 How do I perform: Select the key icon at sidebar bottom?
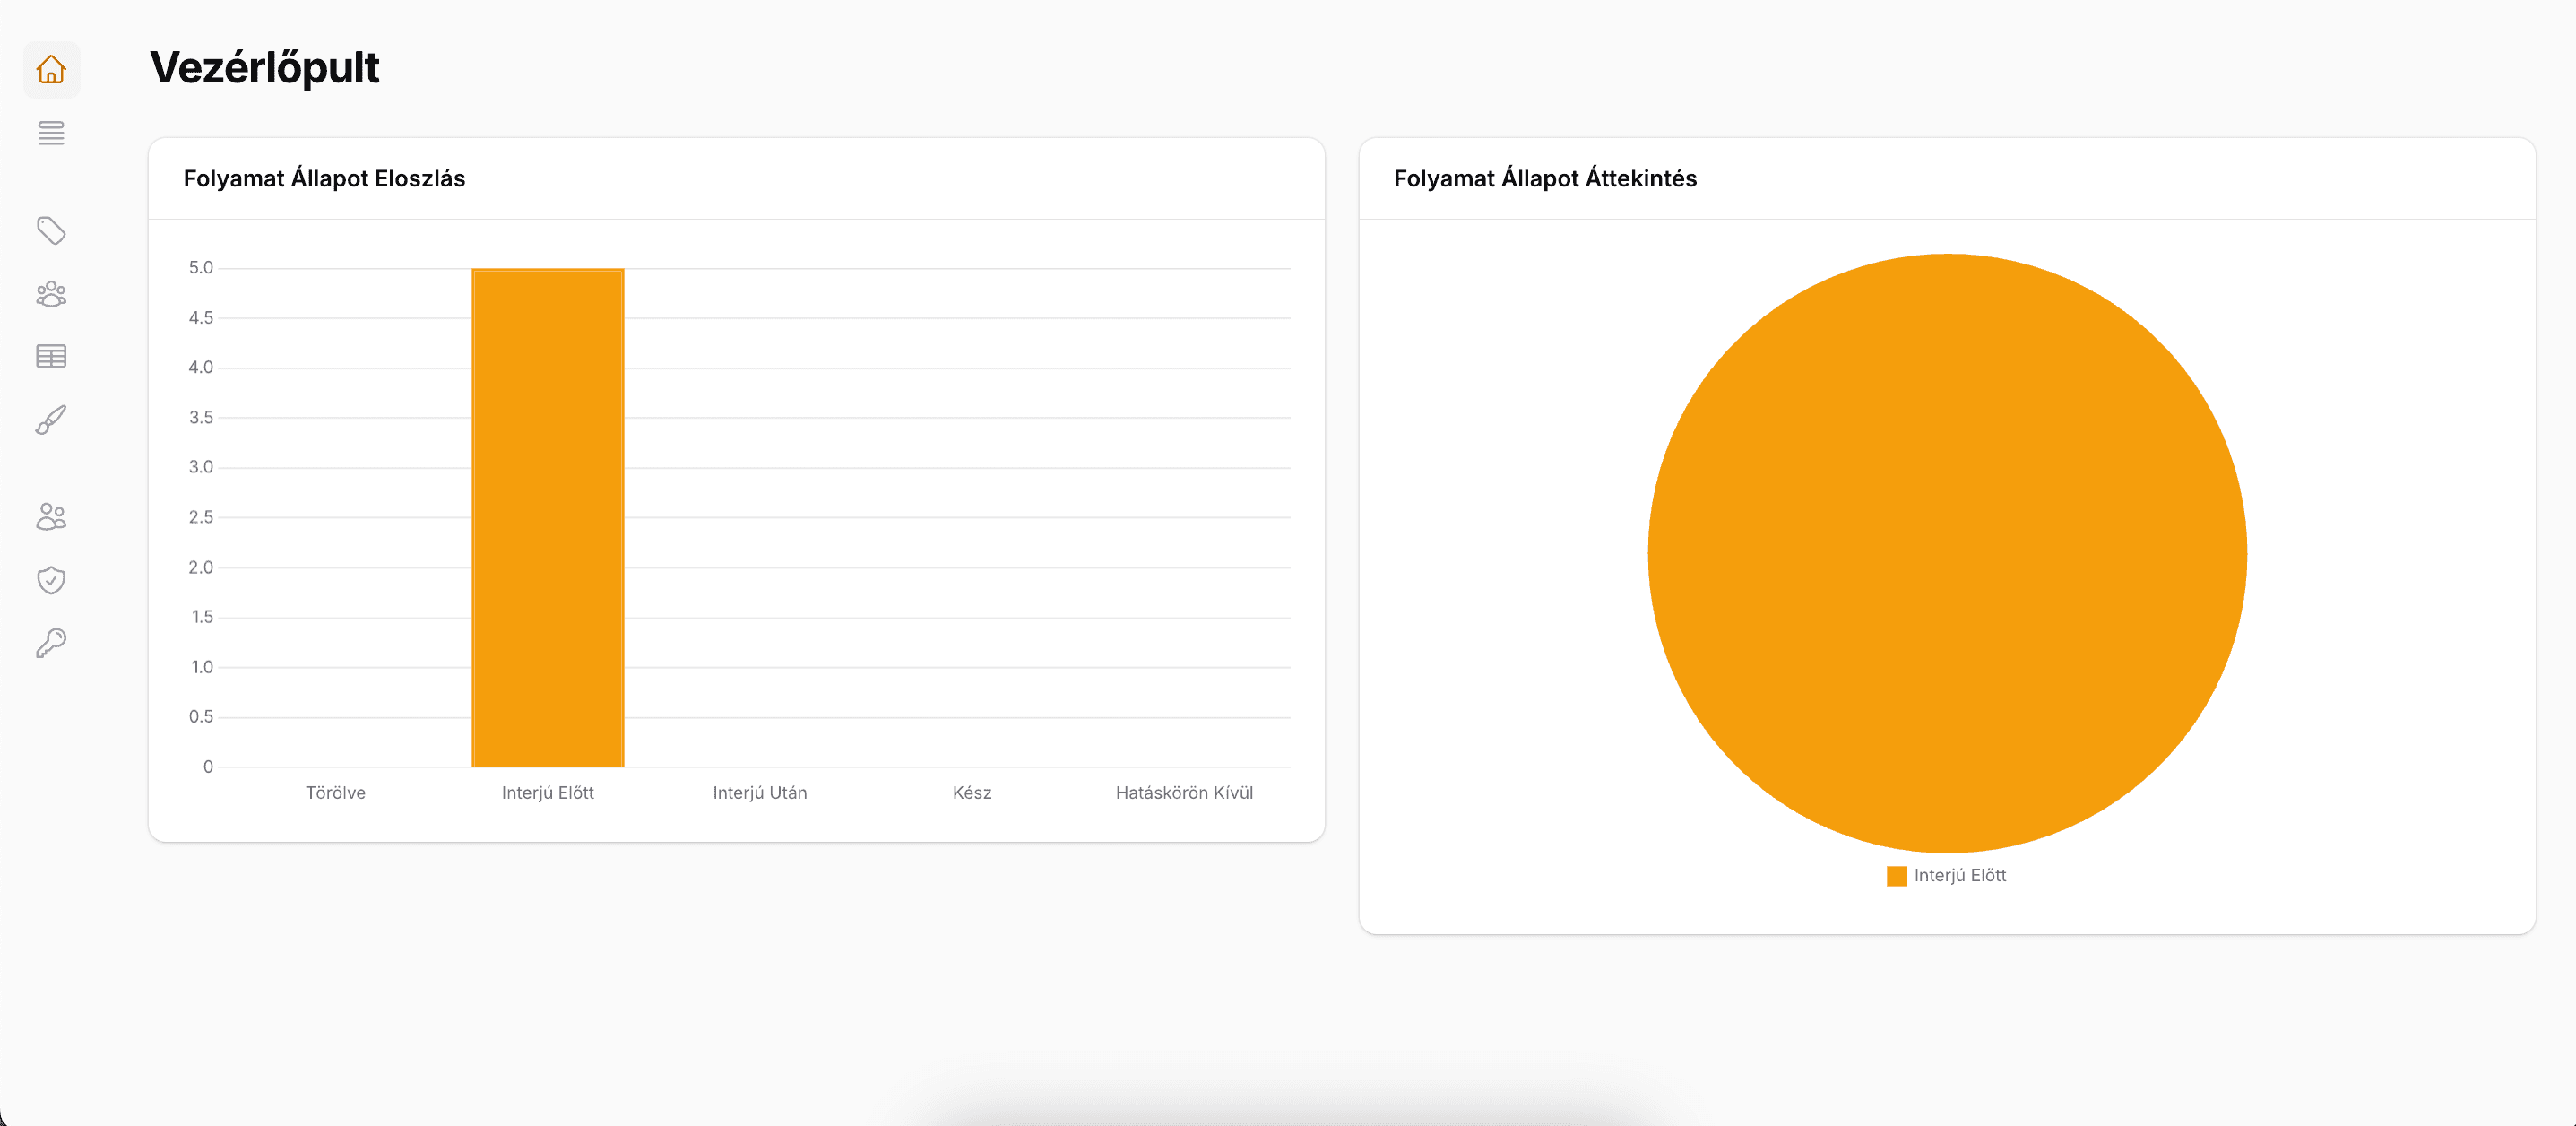click(51, 641)
